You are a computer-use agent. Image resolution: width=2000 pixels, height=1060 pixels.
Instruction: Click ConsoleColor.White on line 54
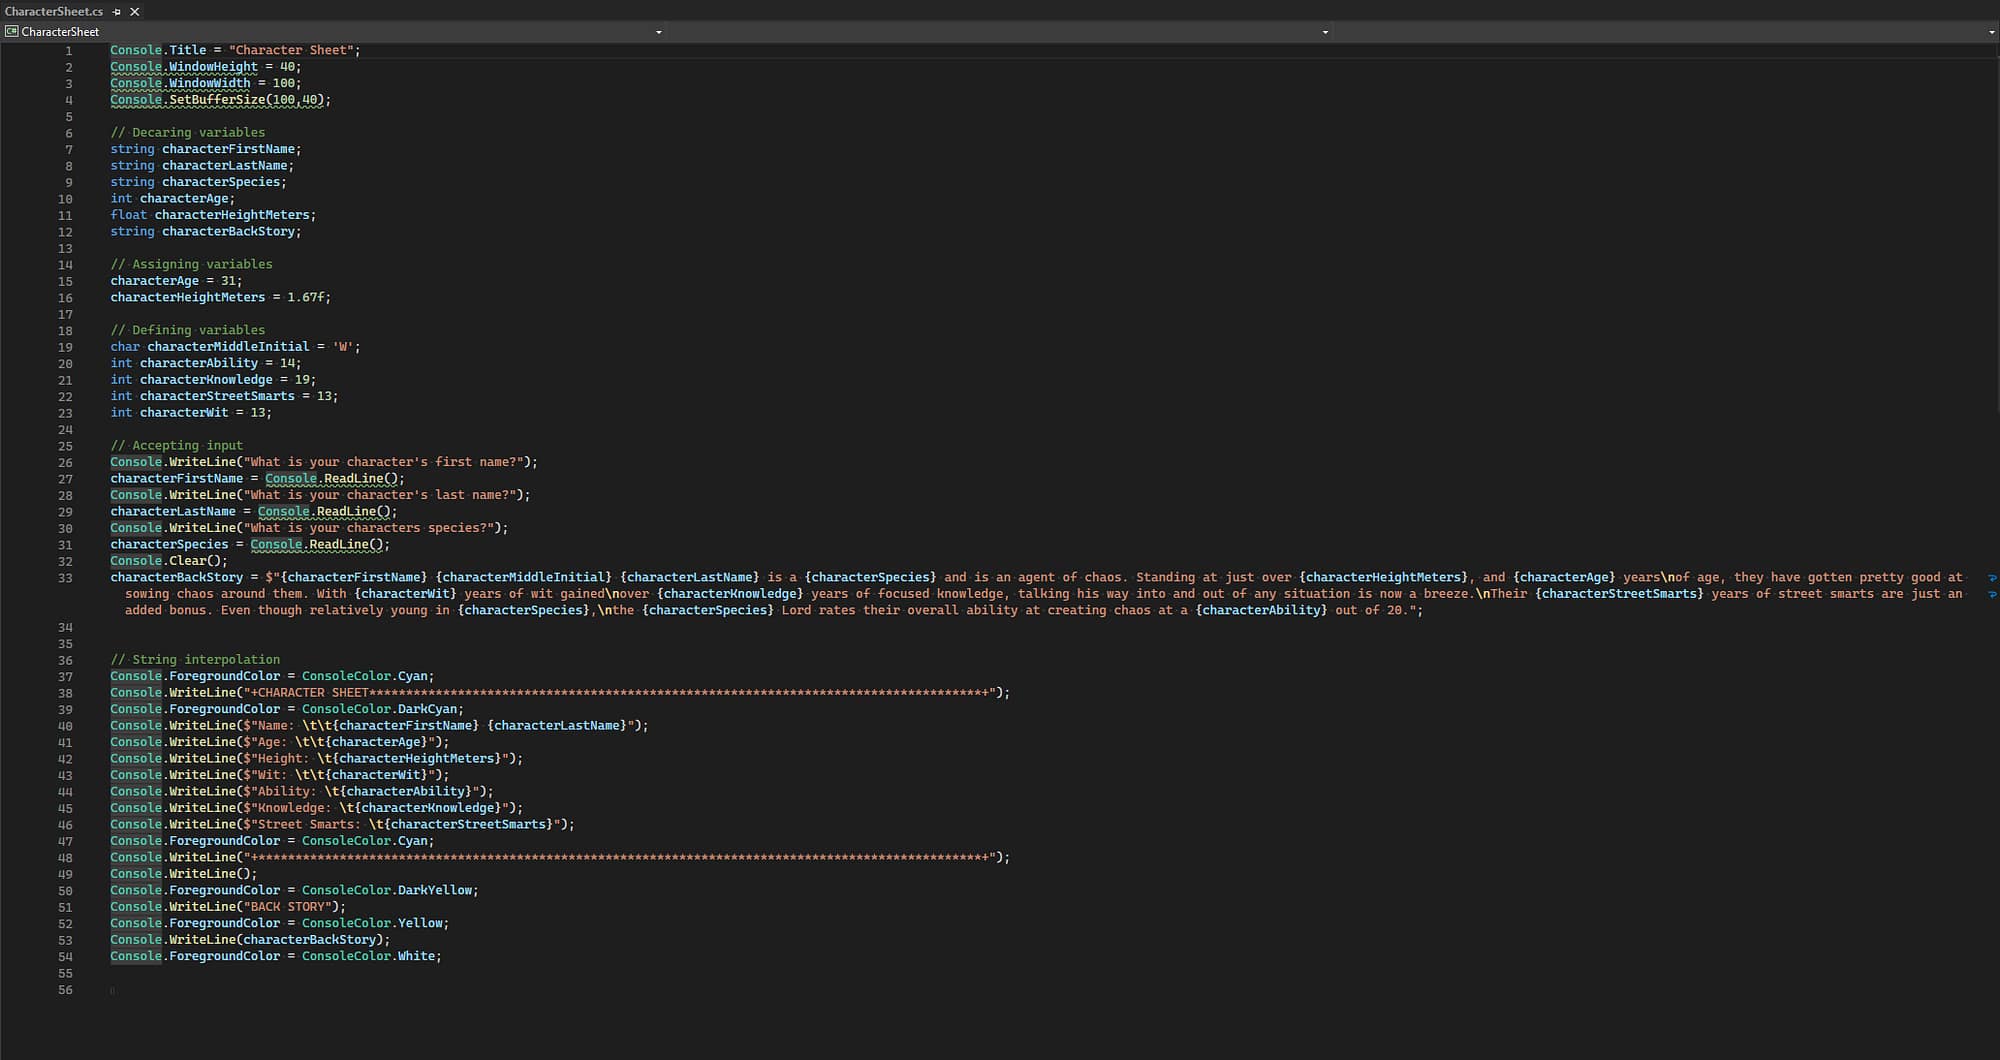click(x=370, y=956)
